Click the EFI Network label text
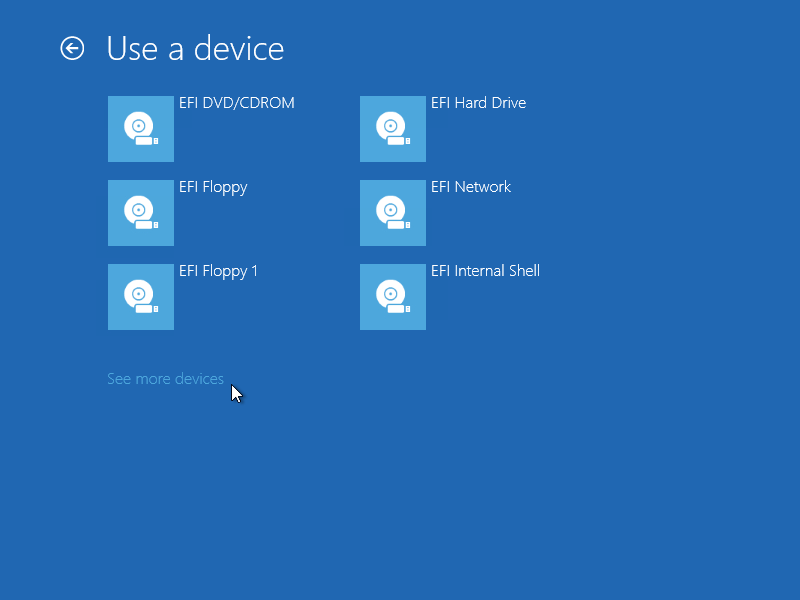 coord(471,187)
